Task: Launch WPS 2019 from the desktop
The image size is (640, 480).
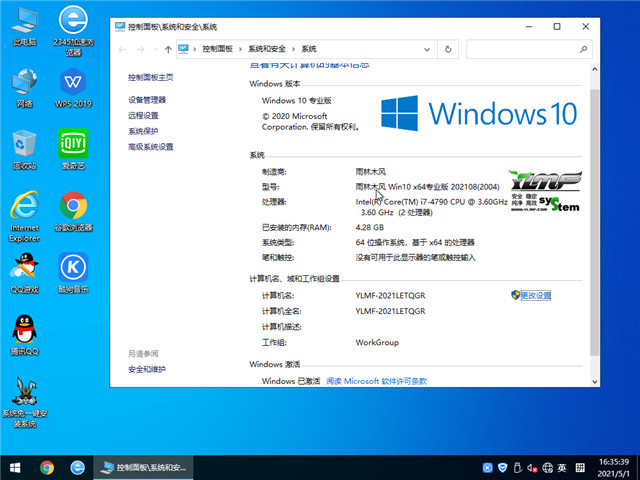Action: click(73, 88)
